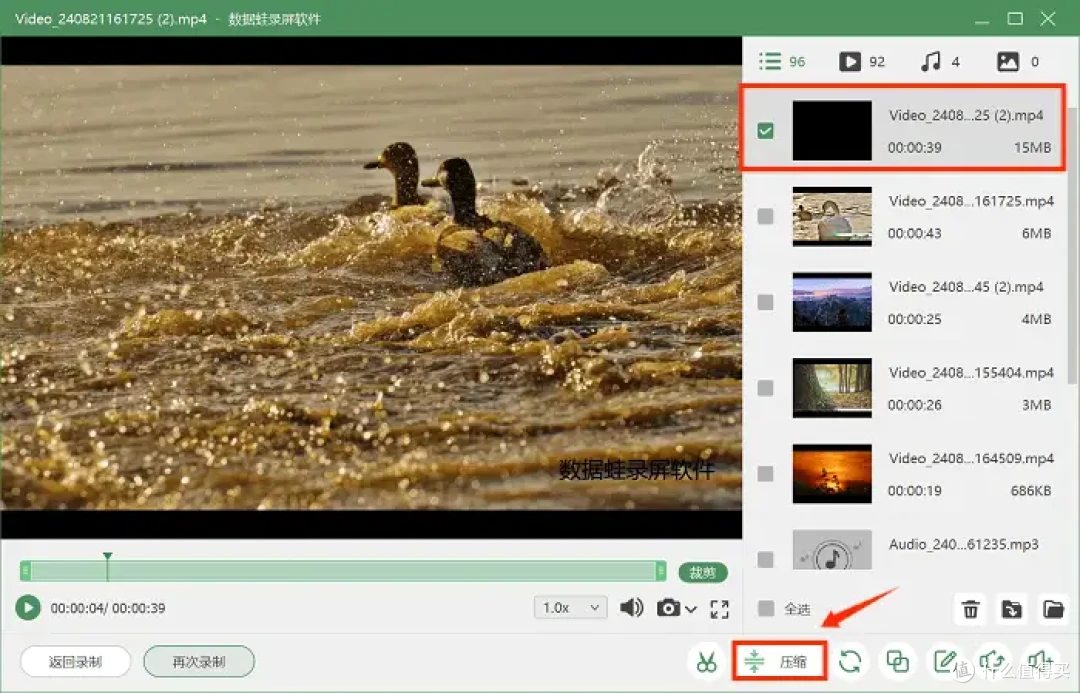Click the left trim handle on timeline
This screenshot has height=693, width=1080.
coord(25,571)
